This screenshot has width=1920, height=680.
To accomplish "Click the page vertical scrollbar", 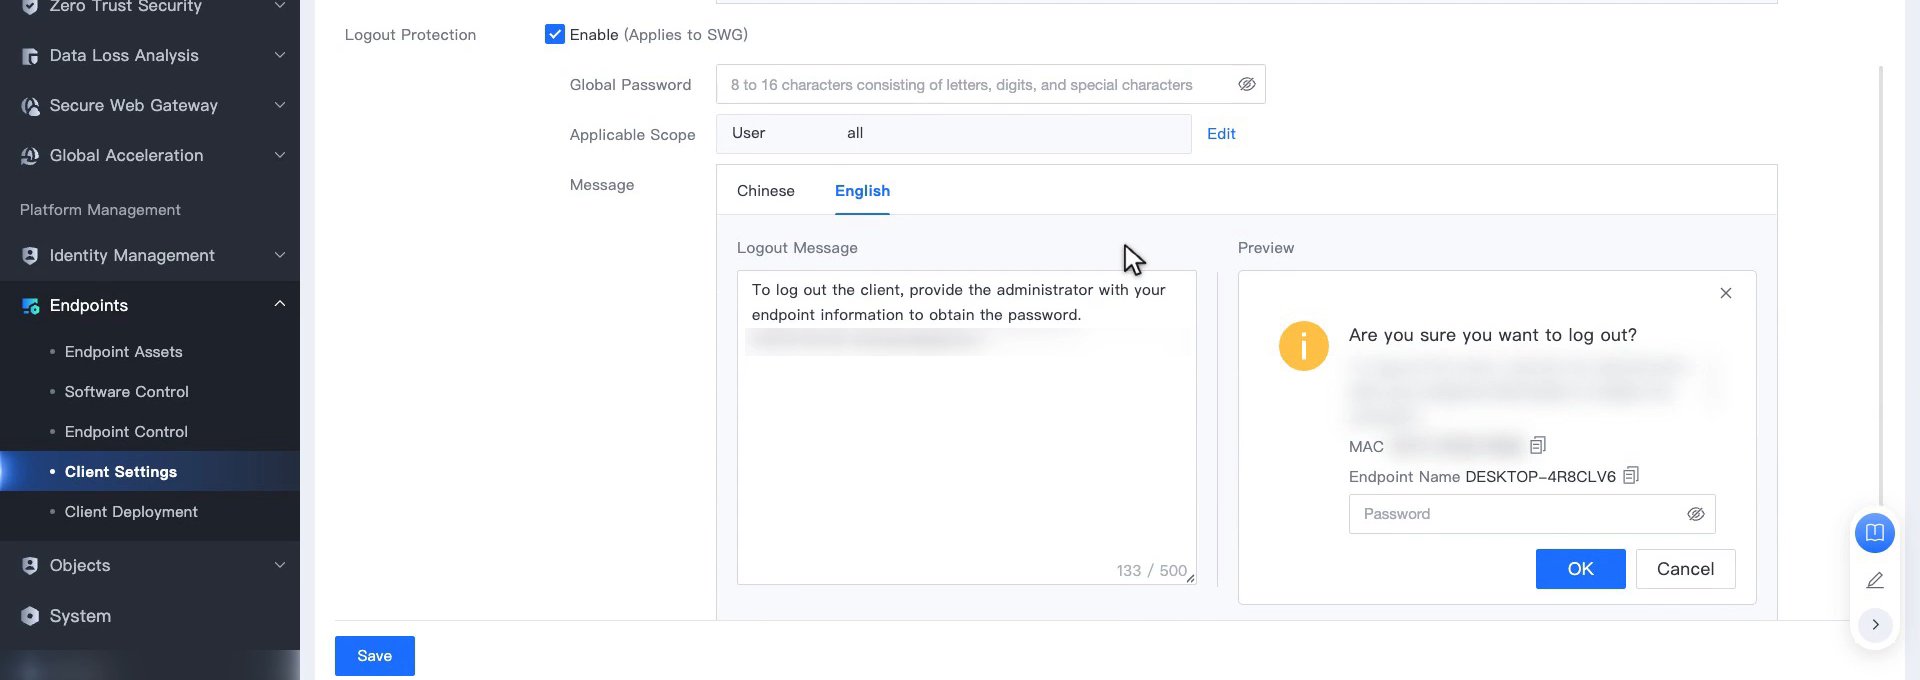I will coord(1881,285).
